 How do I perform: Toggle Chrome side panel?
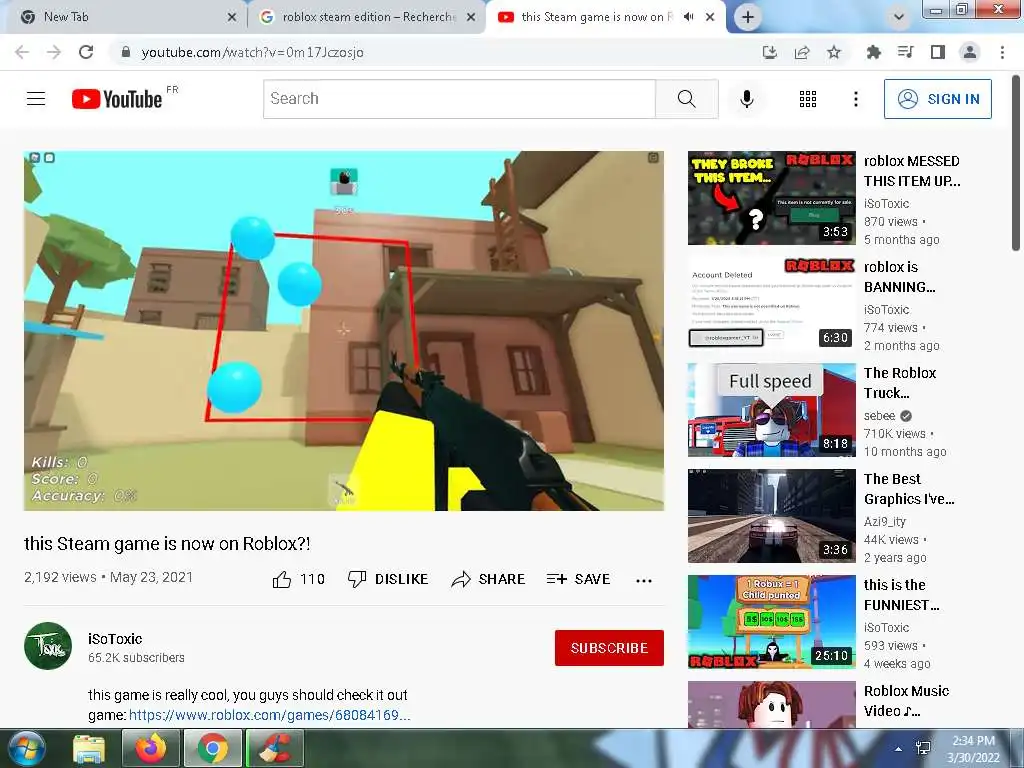(938, 52)
